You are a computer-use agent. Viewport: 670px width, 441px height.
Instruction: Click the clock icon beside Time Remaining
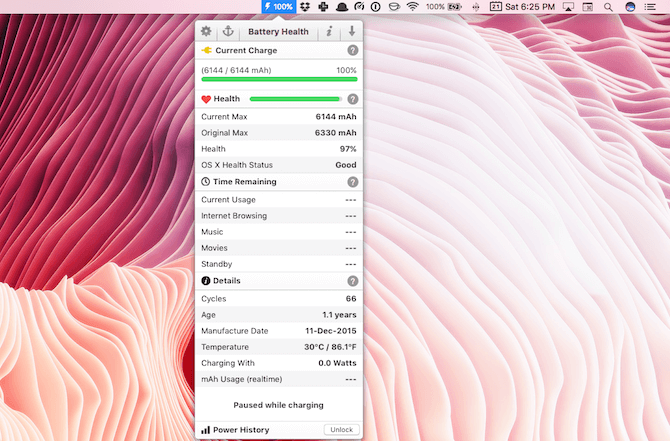coord(206,182)
